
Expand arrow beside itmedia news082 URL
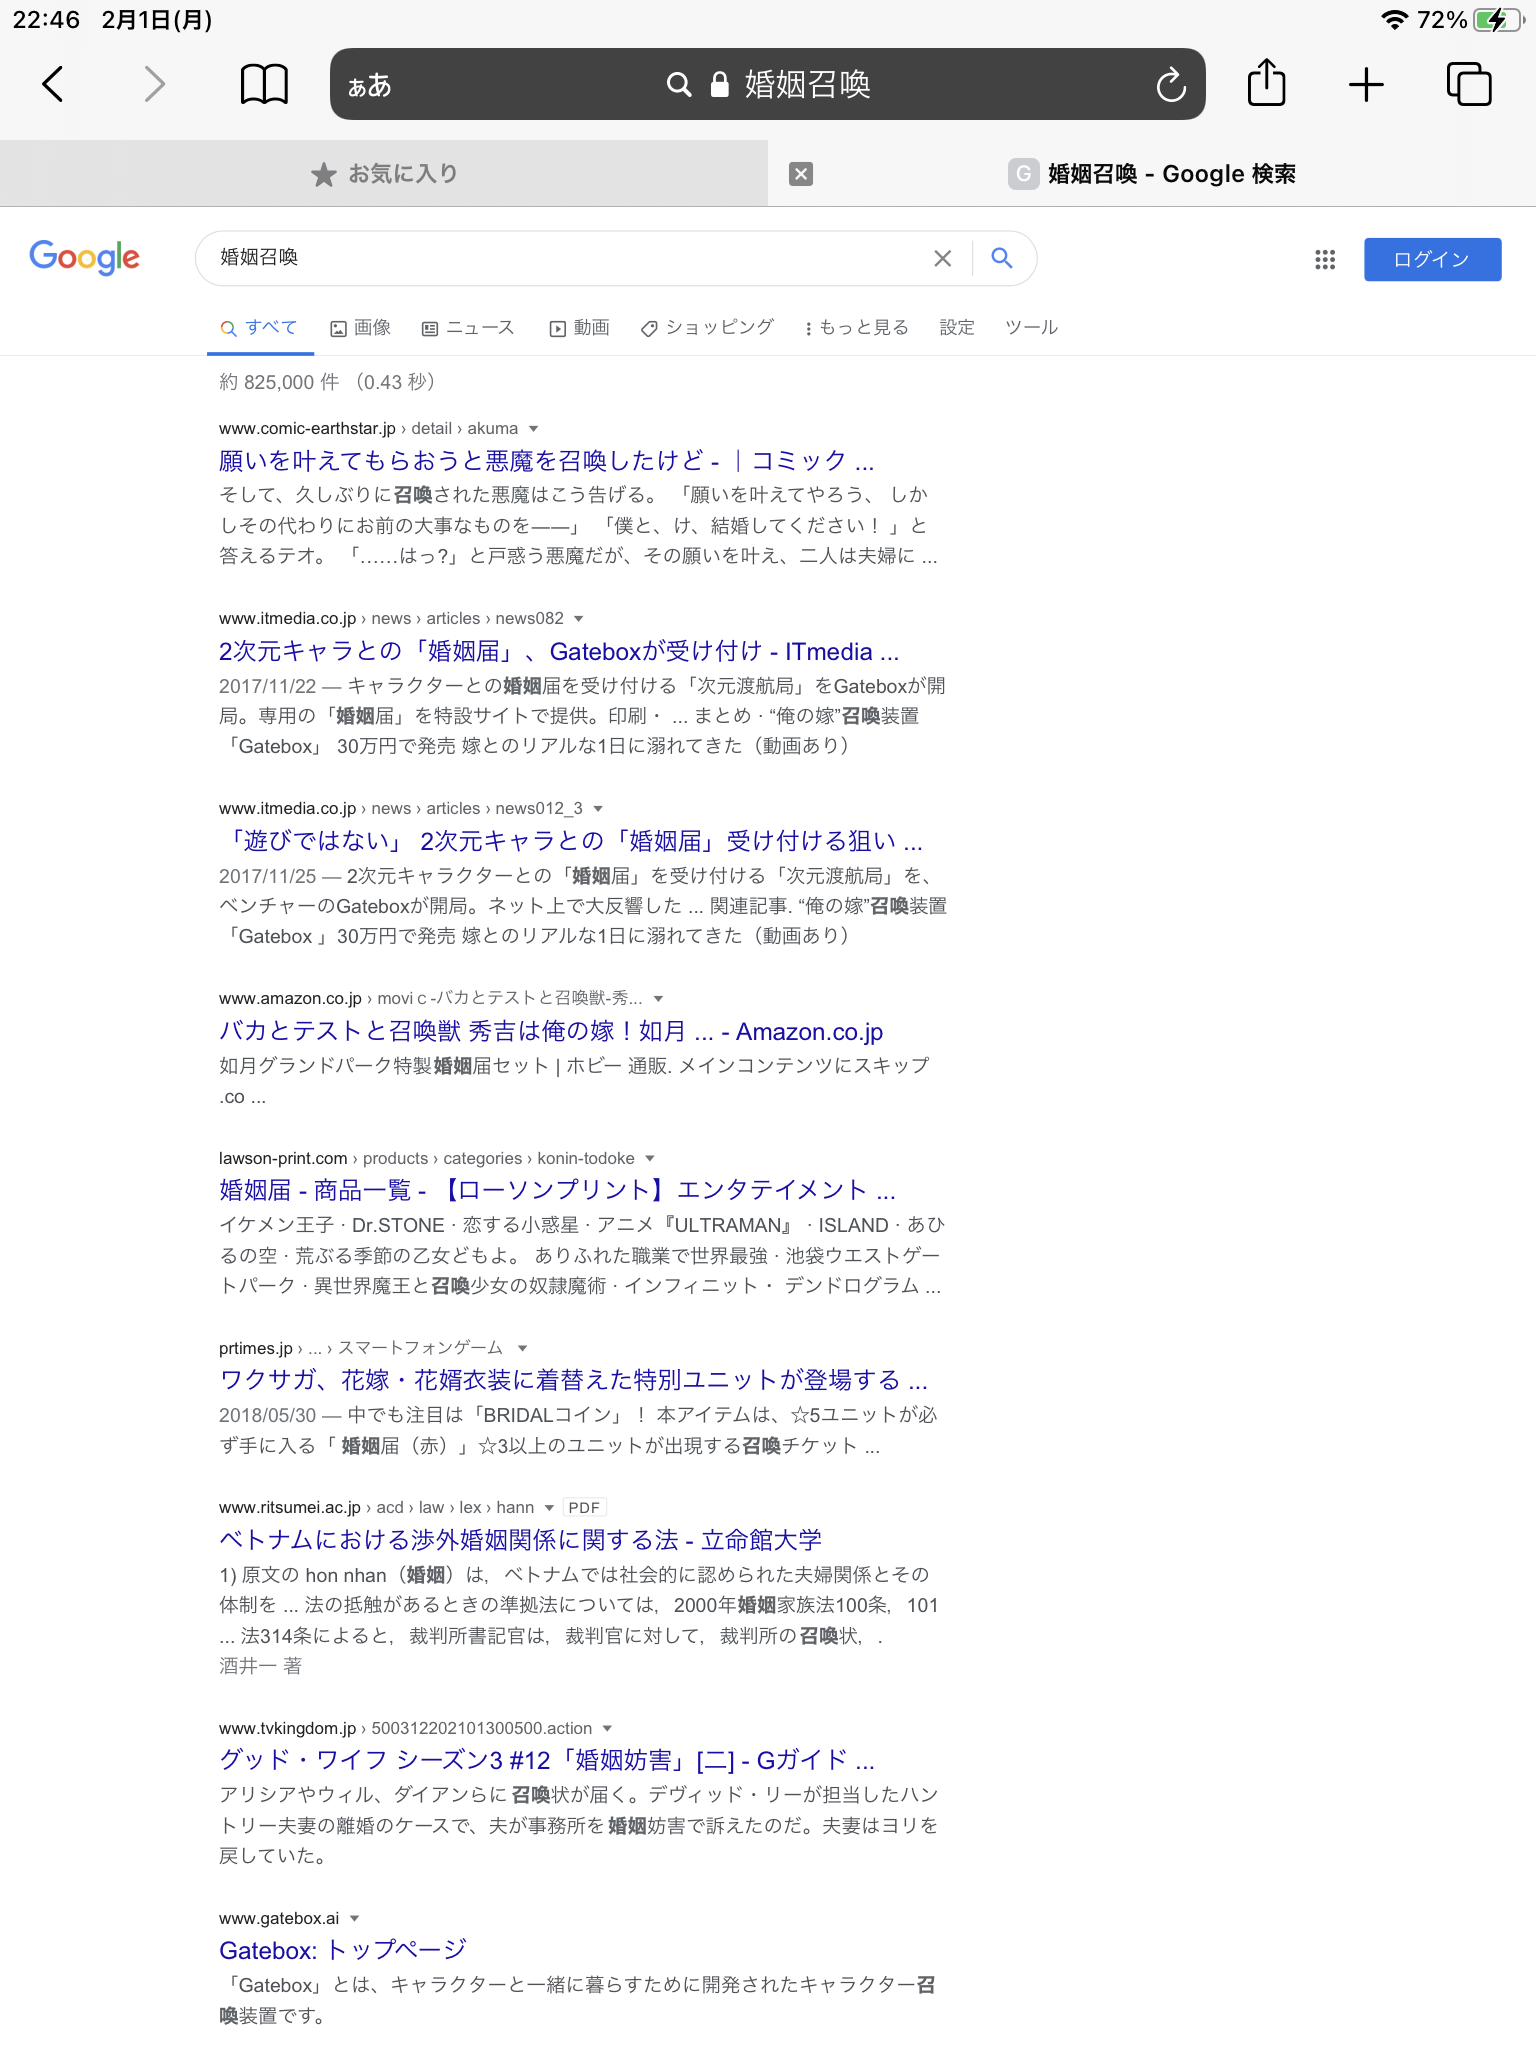click(579, 619)
